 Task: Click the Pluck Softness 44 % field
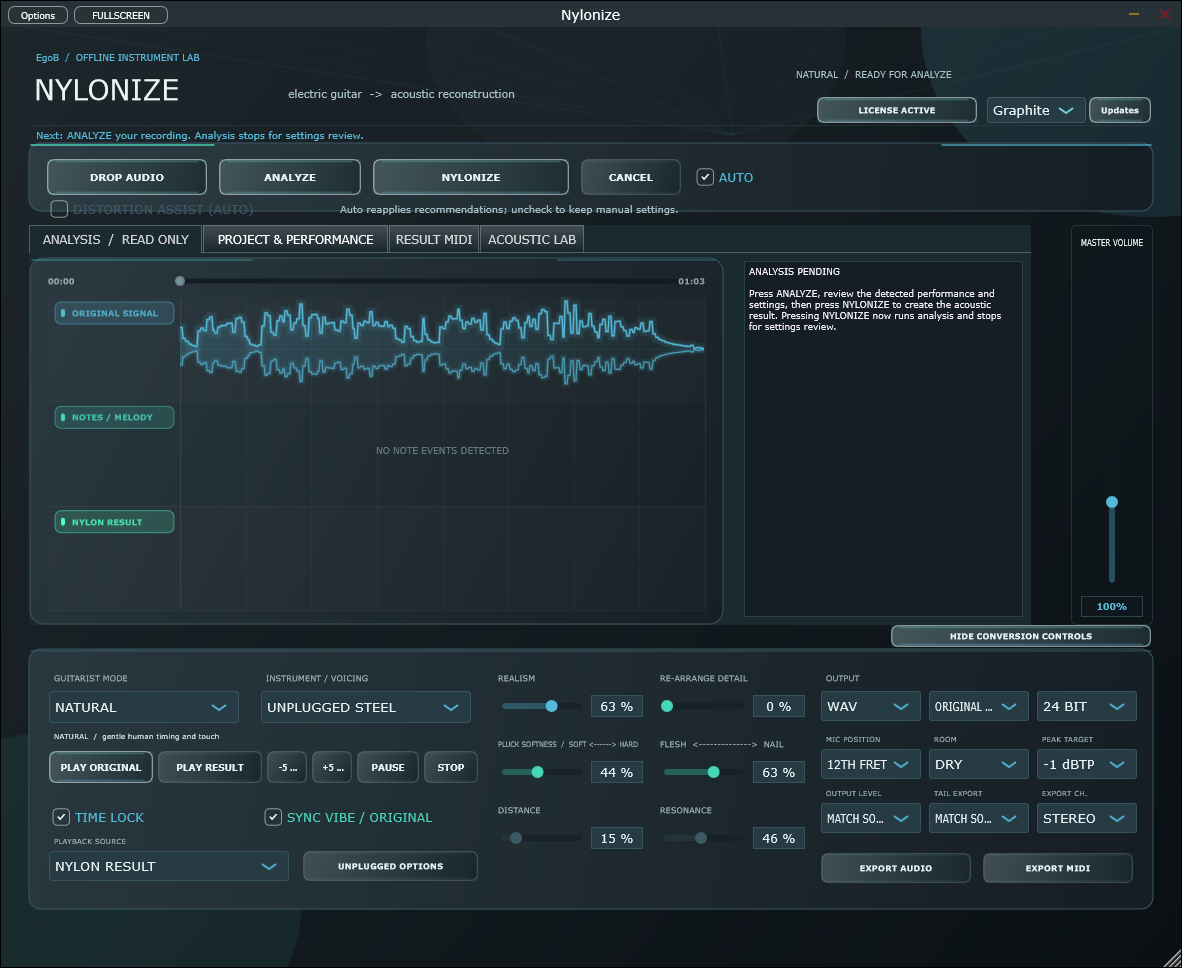(617, 772)
